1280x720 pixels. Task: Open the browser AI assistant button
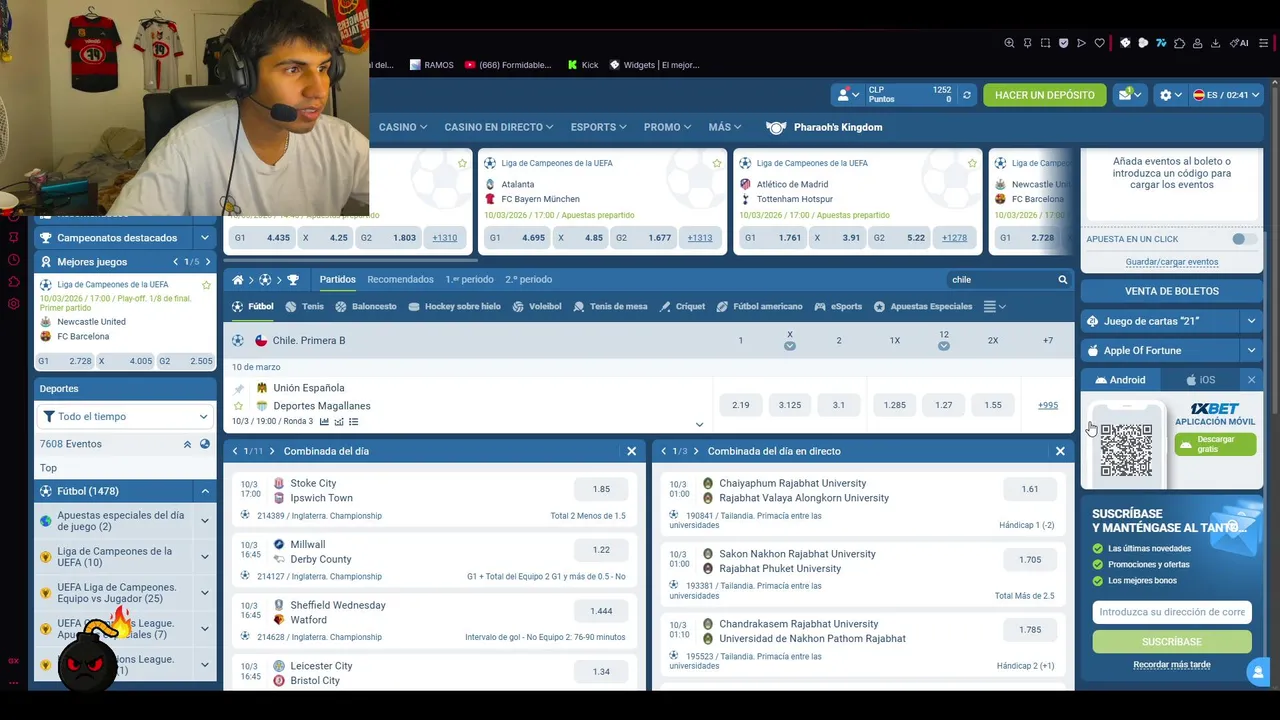point(1240,43)
